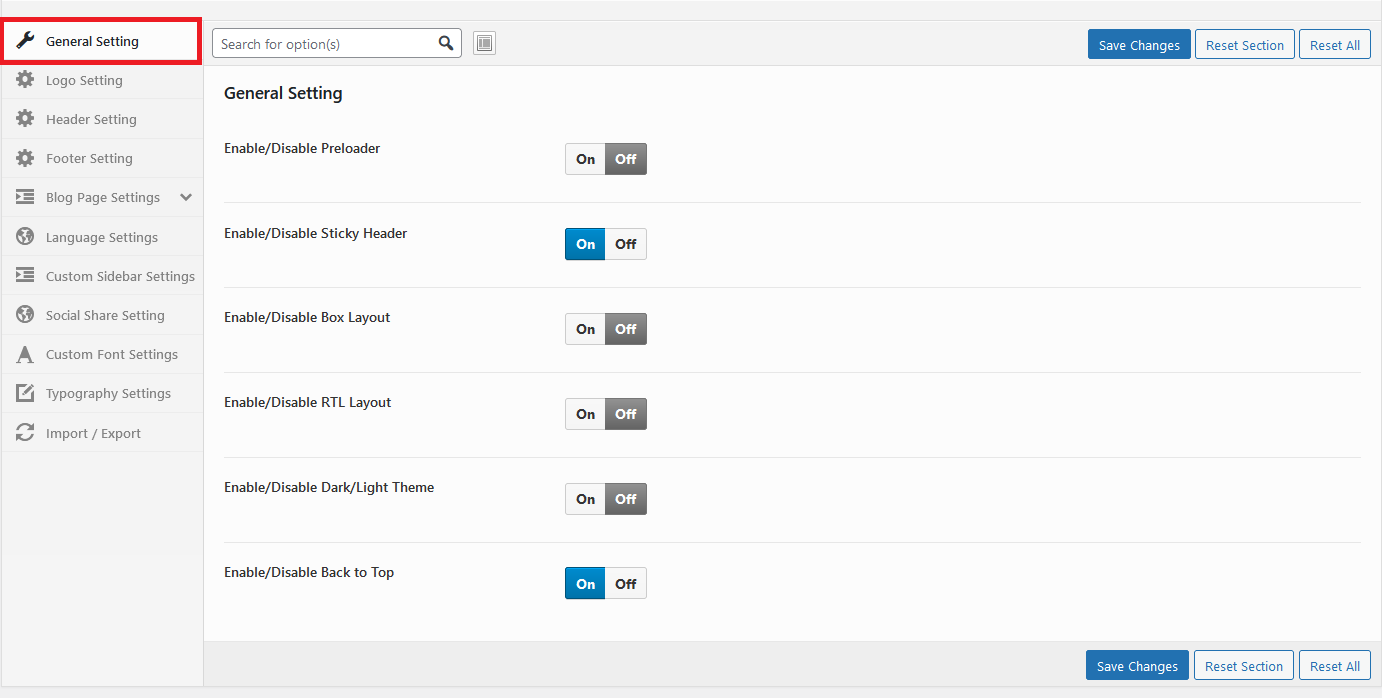Open Custom Sidebar Settings section
1382x698 pixels.
(x=120, y=276)
